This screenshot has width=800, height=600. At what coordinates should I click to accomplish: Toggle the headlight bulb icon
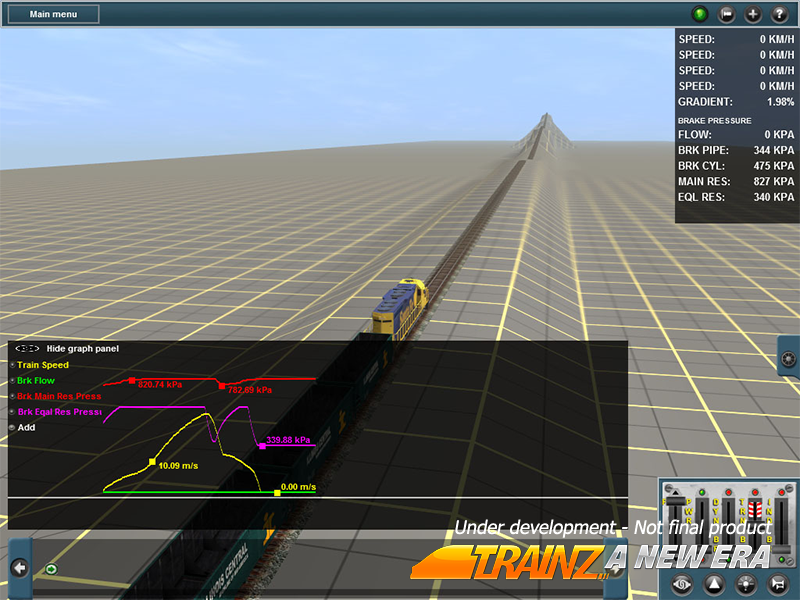tap(745, 584)
